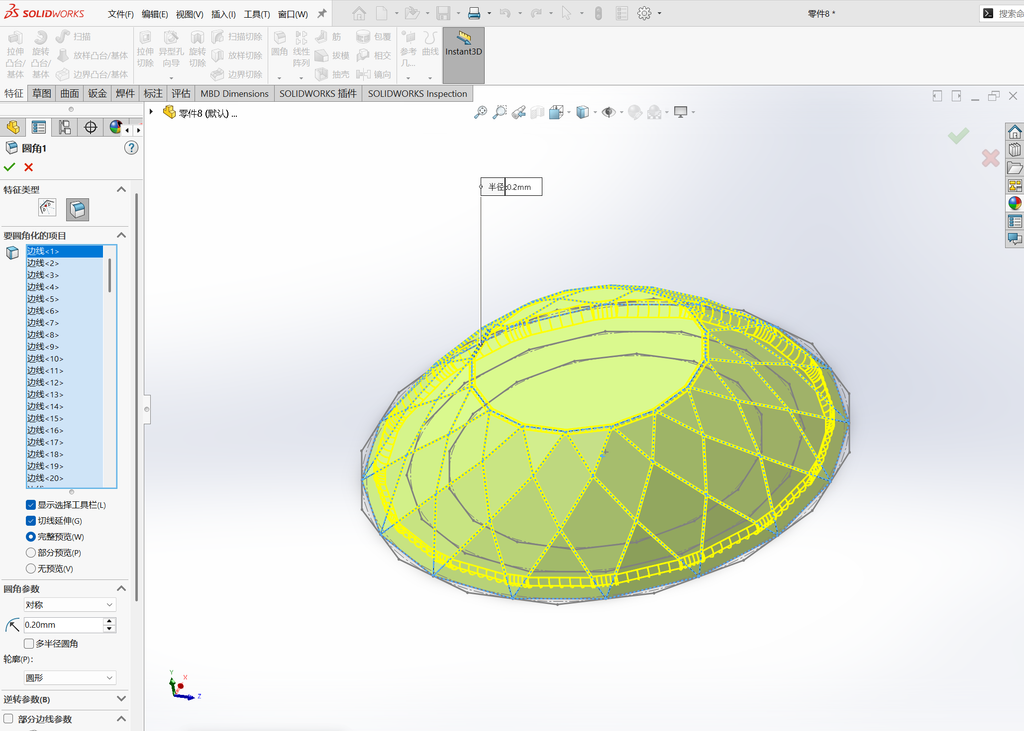Toggle 显示选择工具栏 checkbox

point(31,505)
